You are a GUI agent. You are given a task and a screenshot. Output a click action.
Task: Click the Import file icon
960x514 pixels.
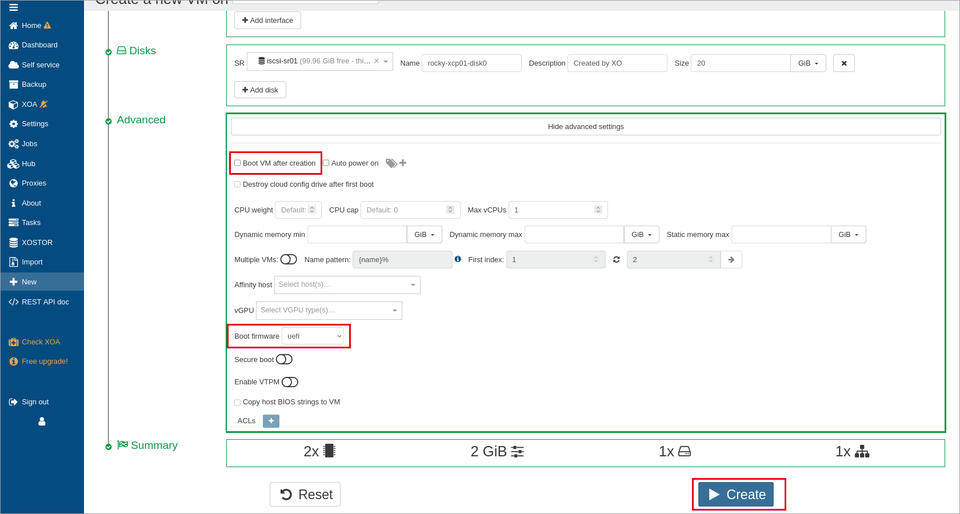(13, 262)
